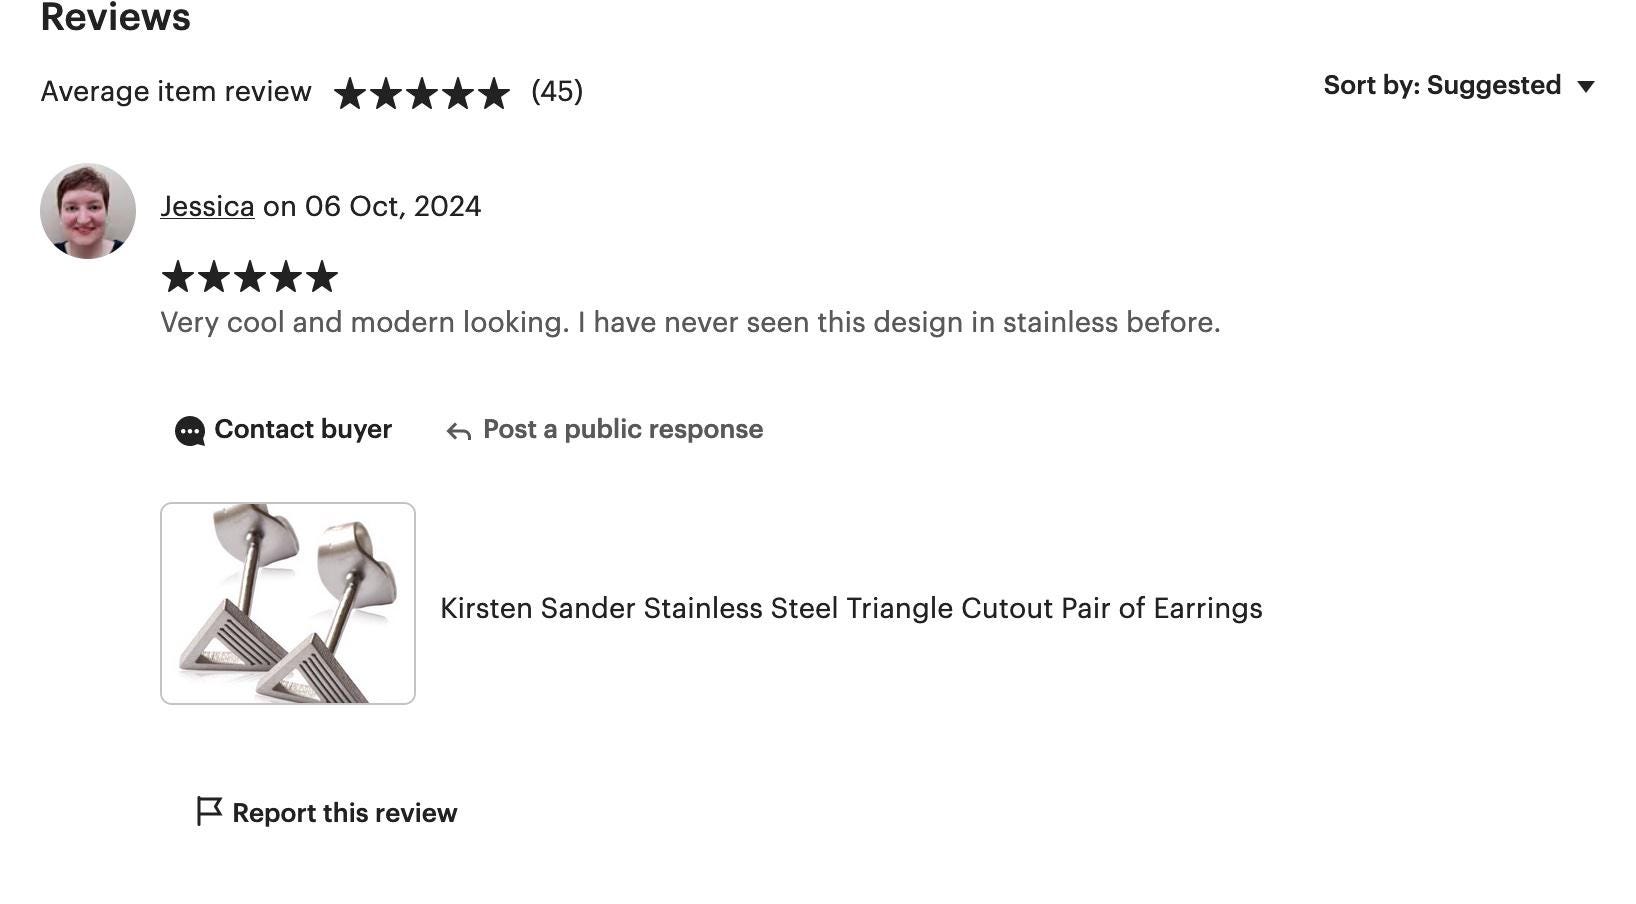Click Jessica's review text about stainless design
The height and width of the screenshot is (904, 1636).
pos(690,322)
